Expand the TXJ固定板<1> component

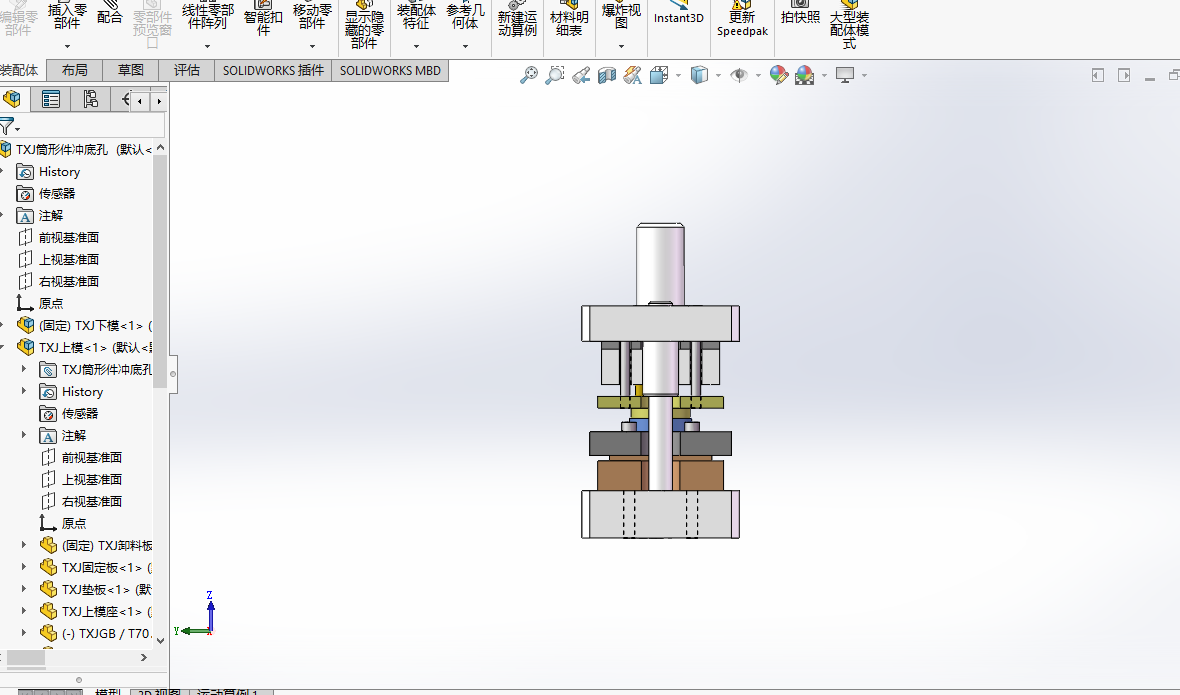(23, 567)
